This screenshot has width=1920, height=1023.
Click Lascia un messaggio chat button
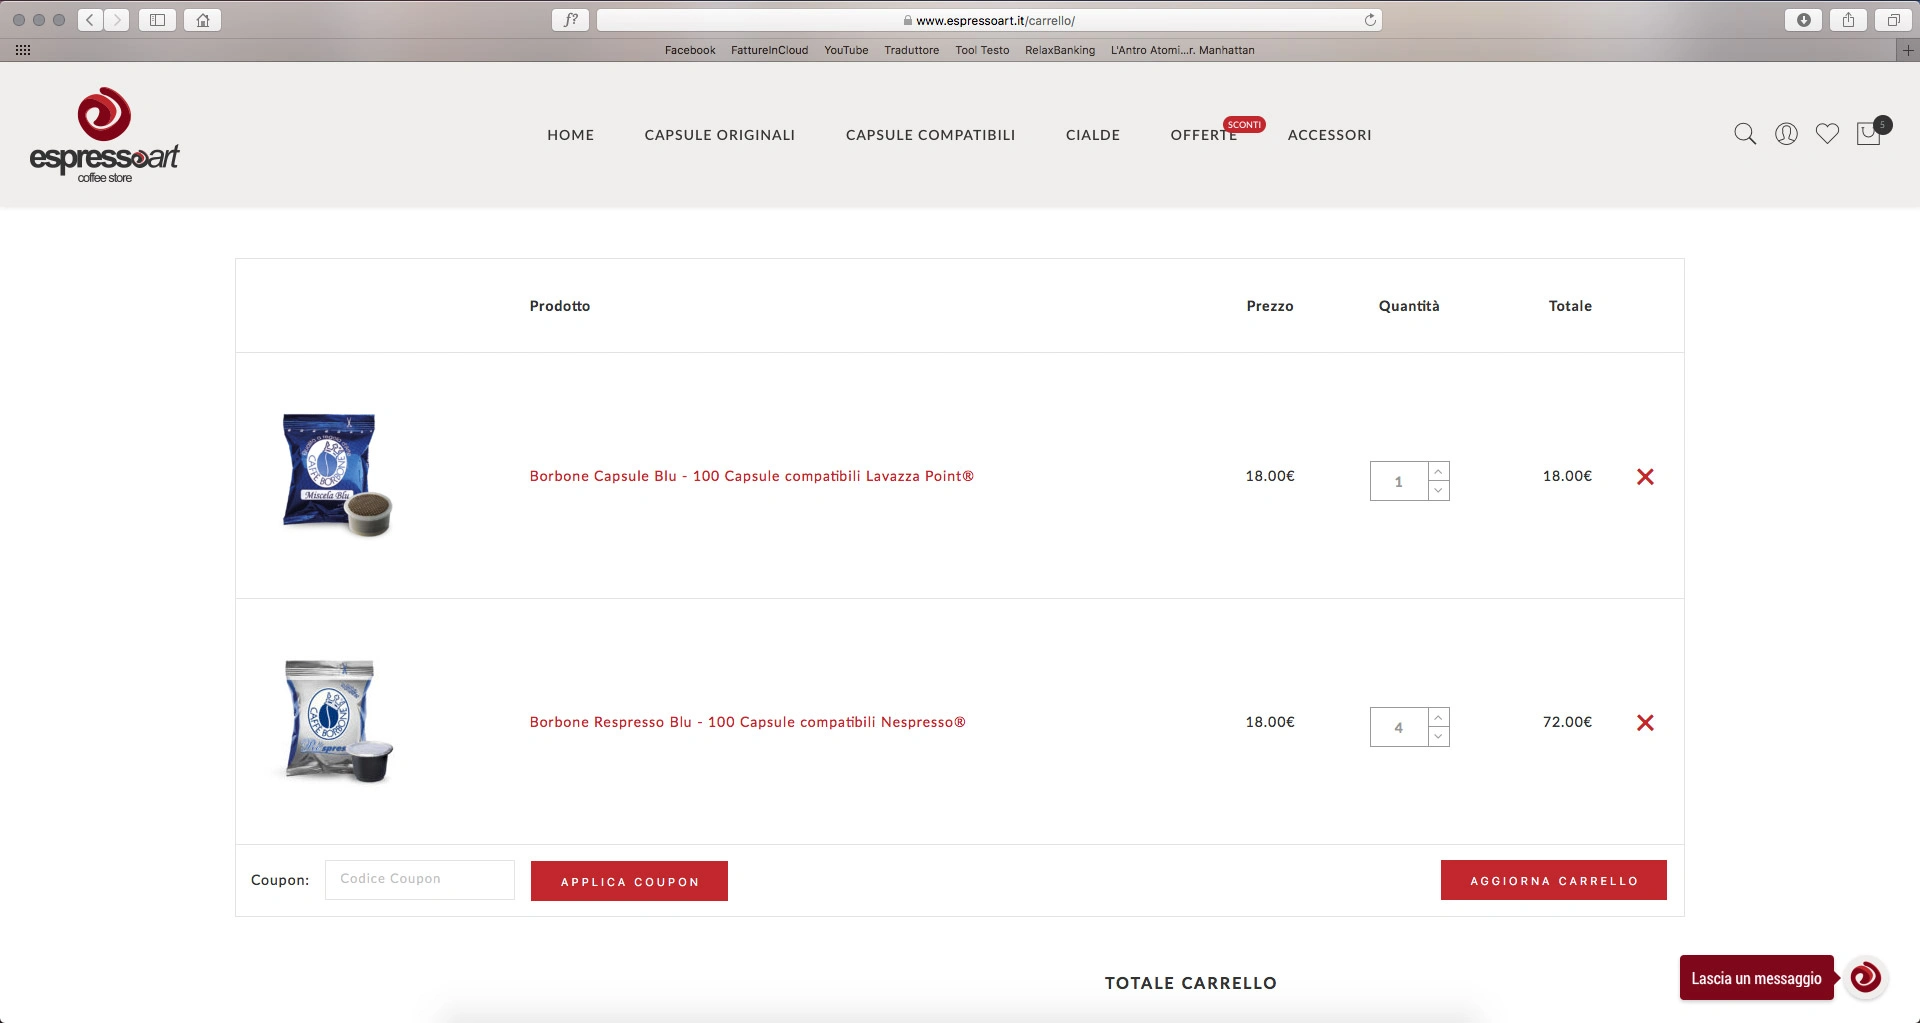click(1756, 978)
